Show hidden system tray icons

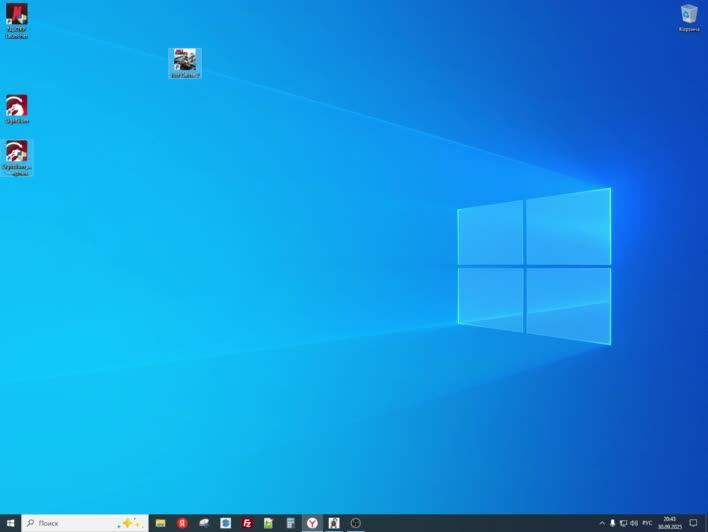point(602,523)
